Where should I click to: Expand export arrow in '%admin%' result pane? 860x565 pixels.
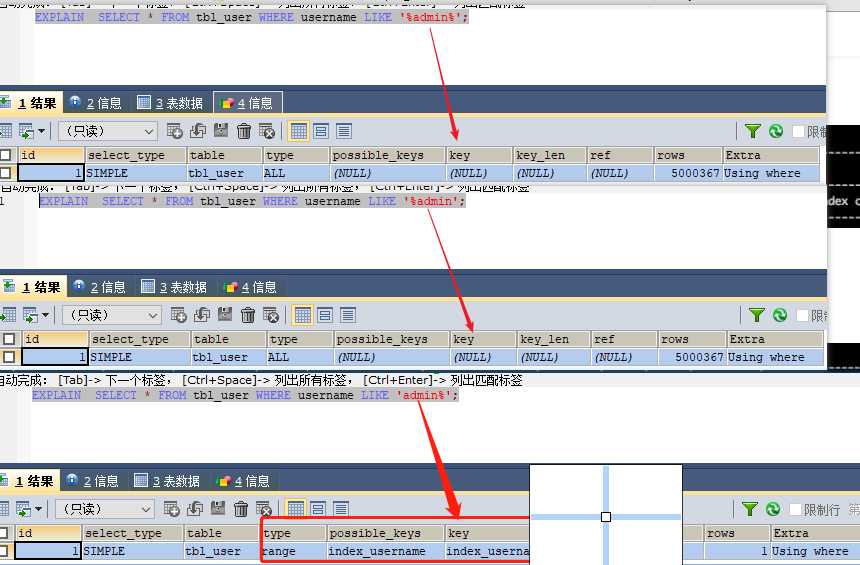click(42, 131)
